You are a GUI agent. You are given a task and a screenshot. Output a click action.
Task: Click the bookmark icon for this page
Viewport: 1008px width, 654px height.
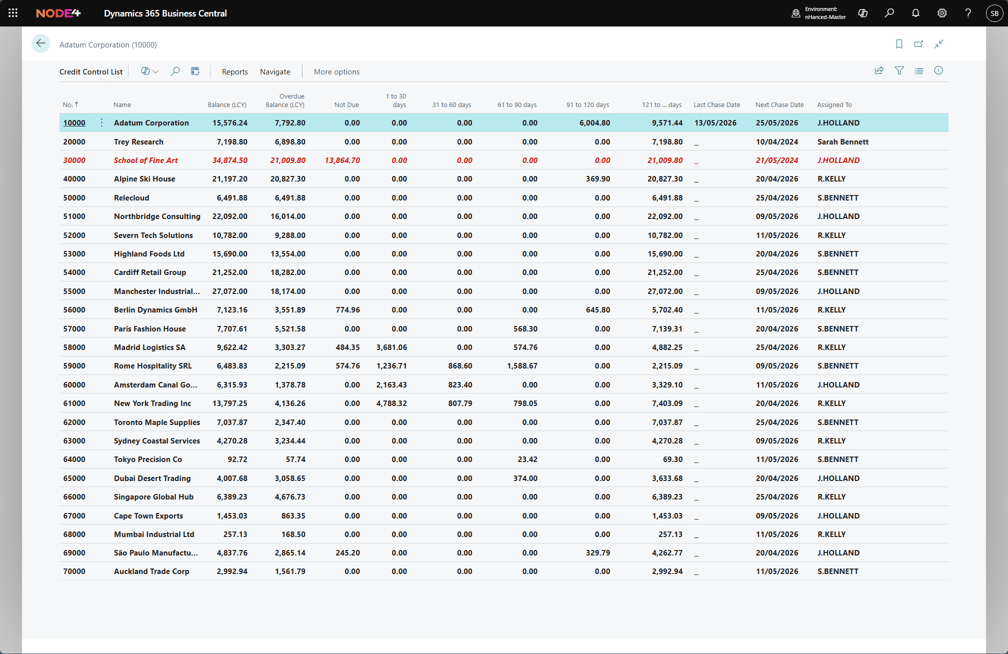coord(899,44)
